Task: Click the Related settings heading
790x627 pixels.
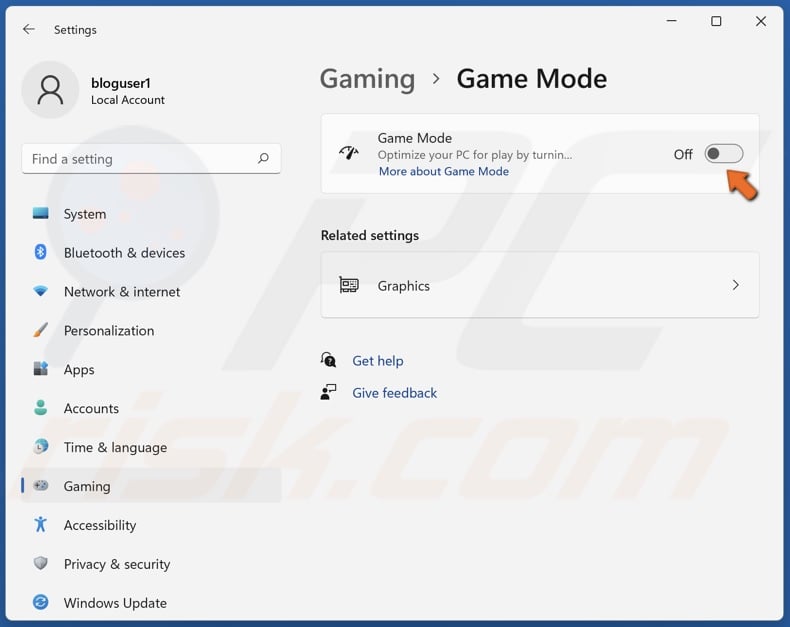Action: pyautogui.click(x=370, y=235)
